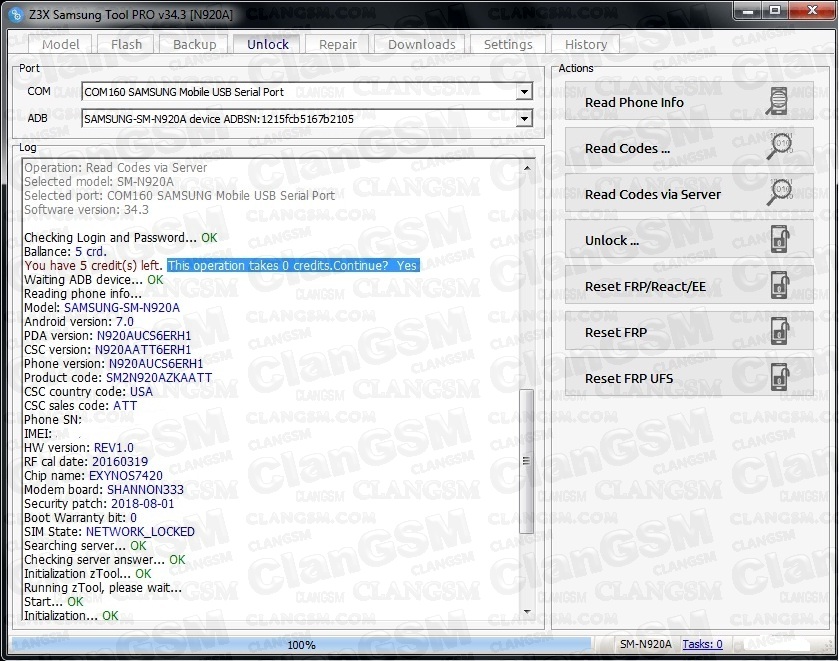Click 'Android version: 7.0' log line
The image size is (839, 661).
(79, 322)
